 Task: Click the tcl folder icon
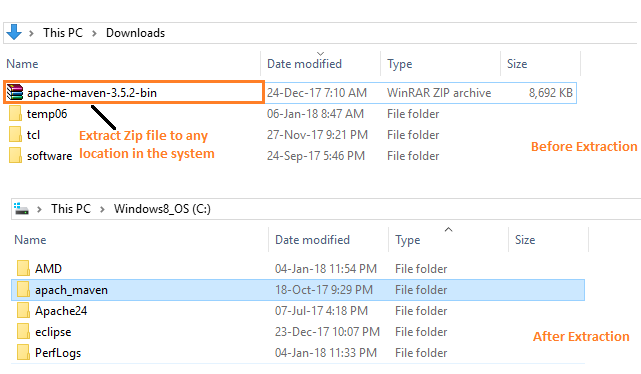point(15,134)
